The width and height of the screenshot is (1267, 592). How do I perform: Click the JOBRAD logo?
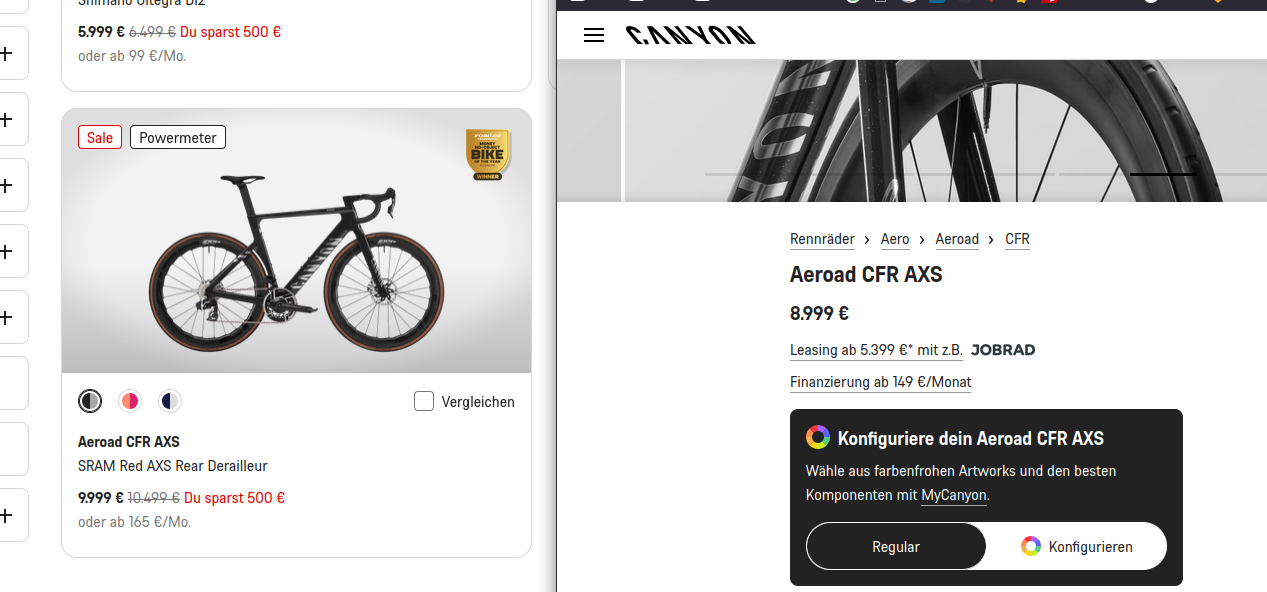1003,350
